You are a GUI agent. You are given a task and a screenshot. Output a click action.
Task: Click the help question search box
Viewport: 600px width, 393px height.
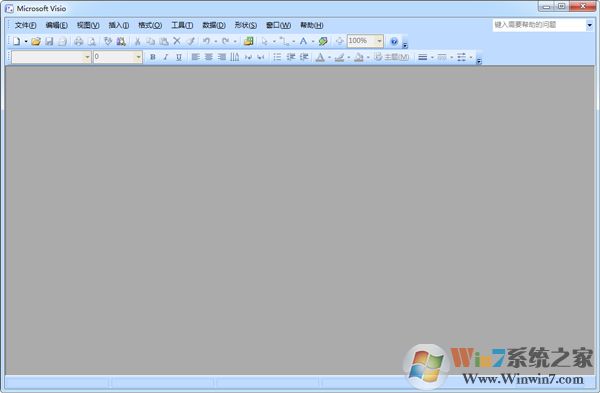539,25
